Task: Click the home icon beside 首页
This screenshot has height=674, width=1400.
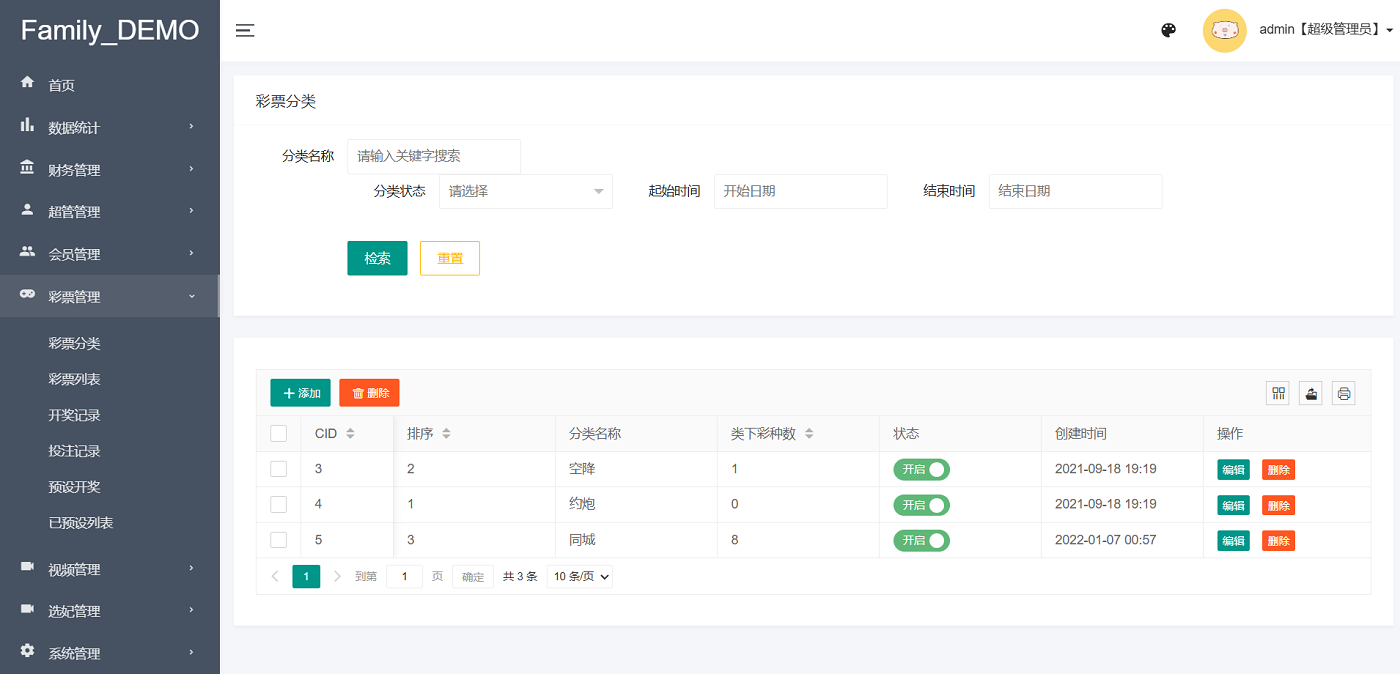Action: tap(28, 84)
